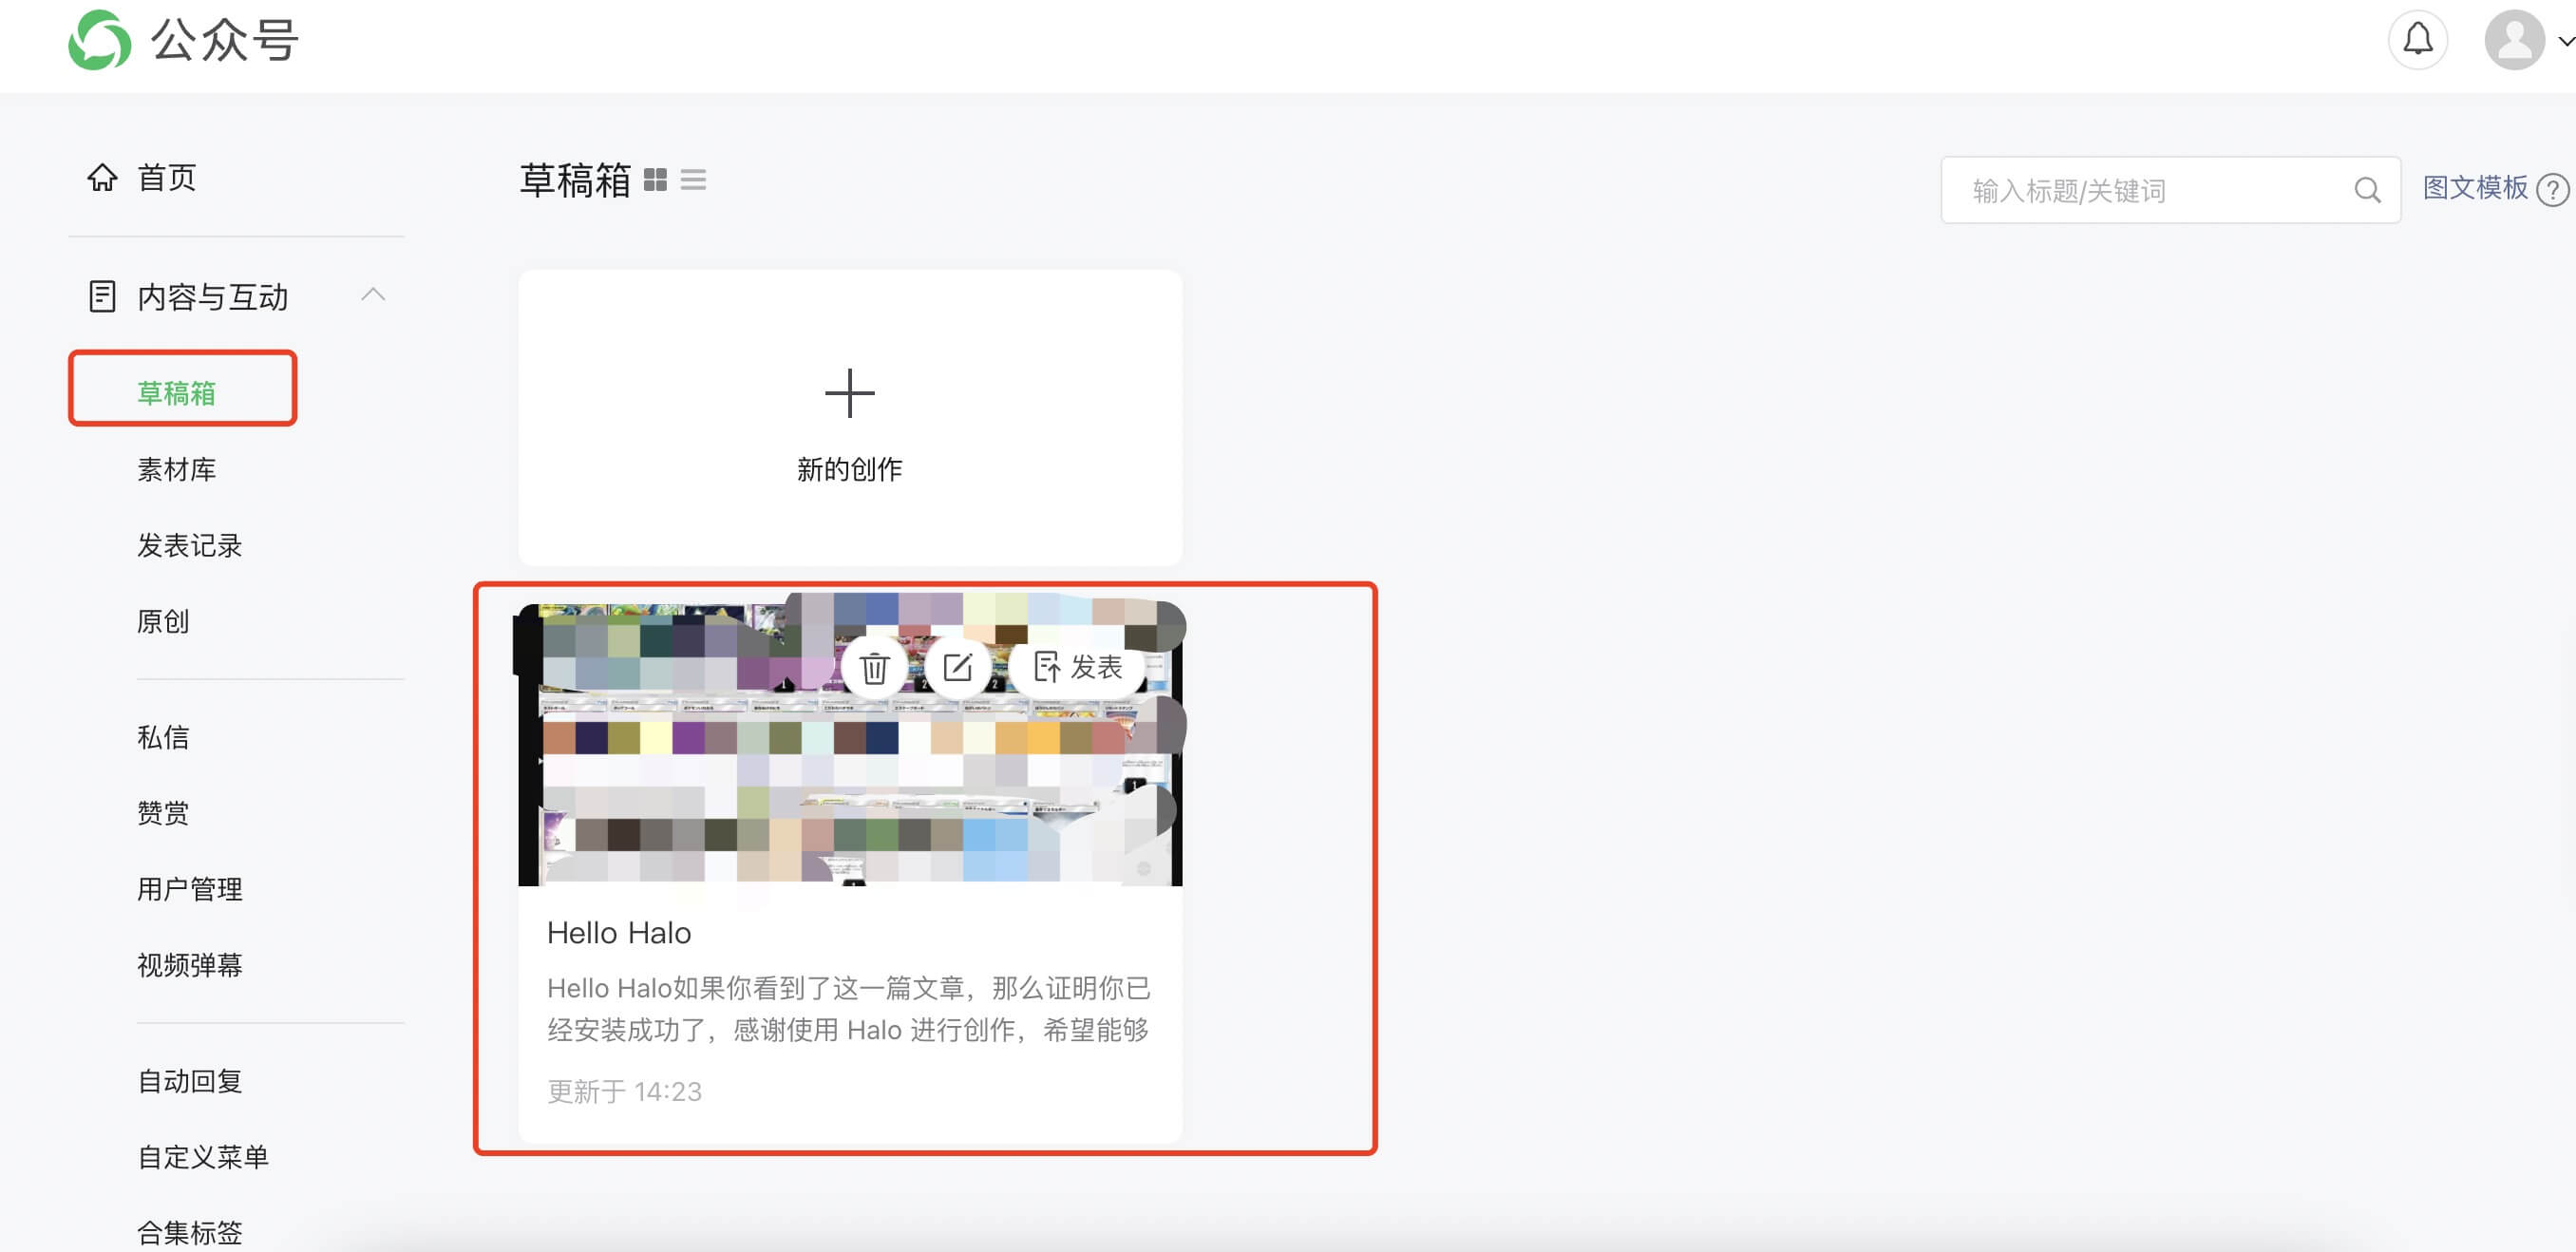Click the Hello Halo draft title
Screen dimensions: 2576x1252
(619, 933)
